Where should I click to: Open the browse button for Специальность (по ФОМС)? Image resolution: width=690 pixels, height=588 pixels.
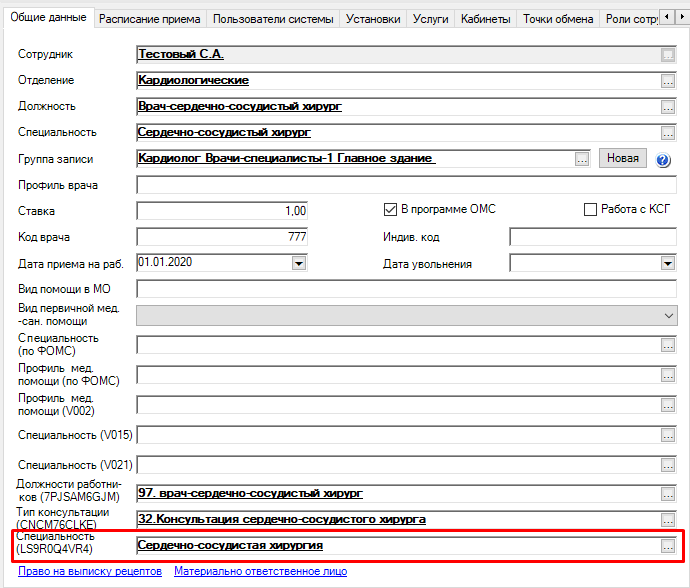point(668,345)
